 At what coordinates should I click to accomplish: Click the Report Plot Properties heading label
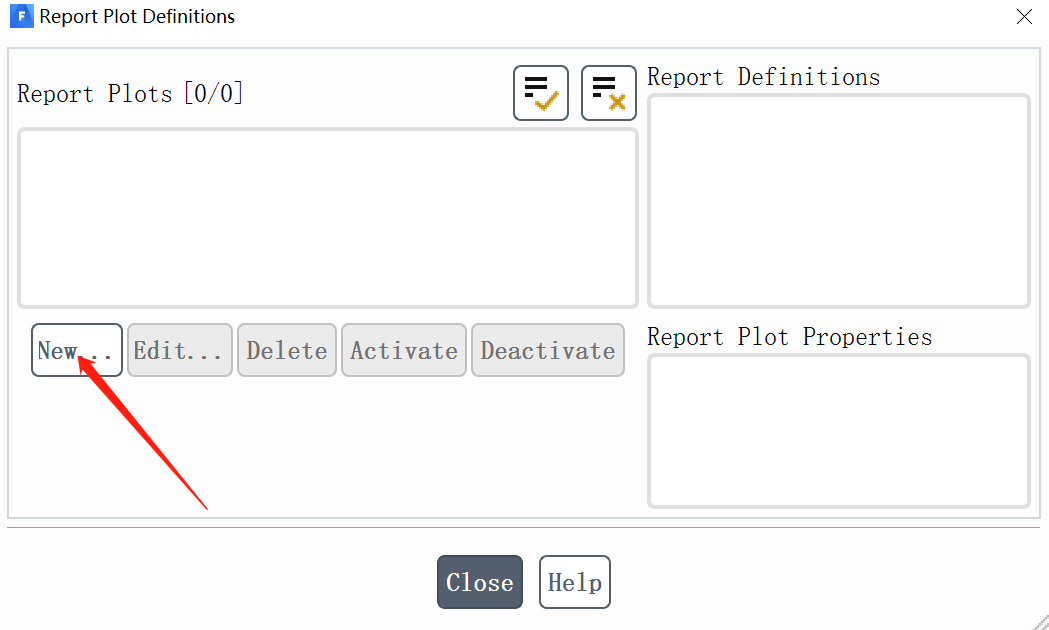point(790,337)
